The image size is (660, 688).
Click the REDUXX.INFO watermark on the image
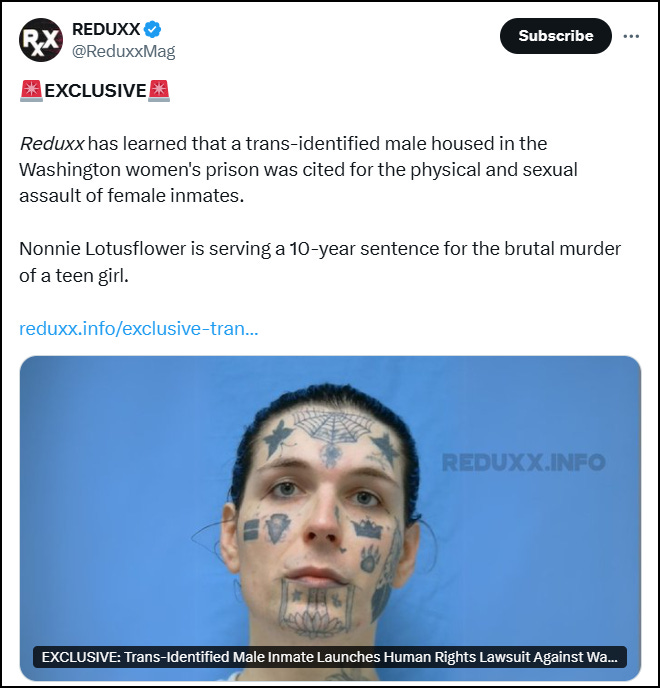point(524,462)
